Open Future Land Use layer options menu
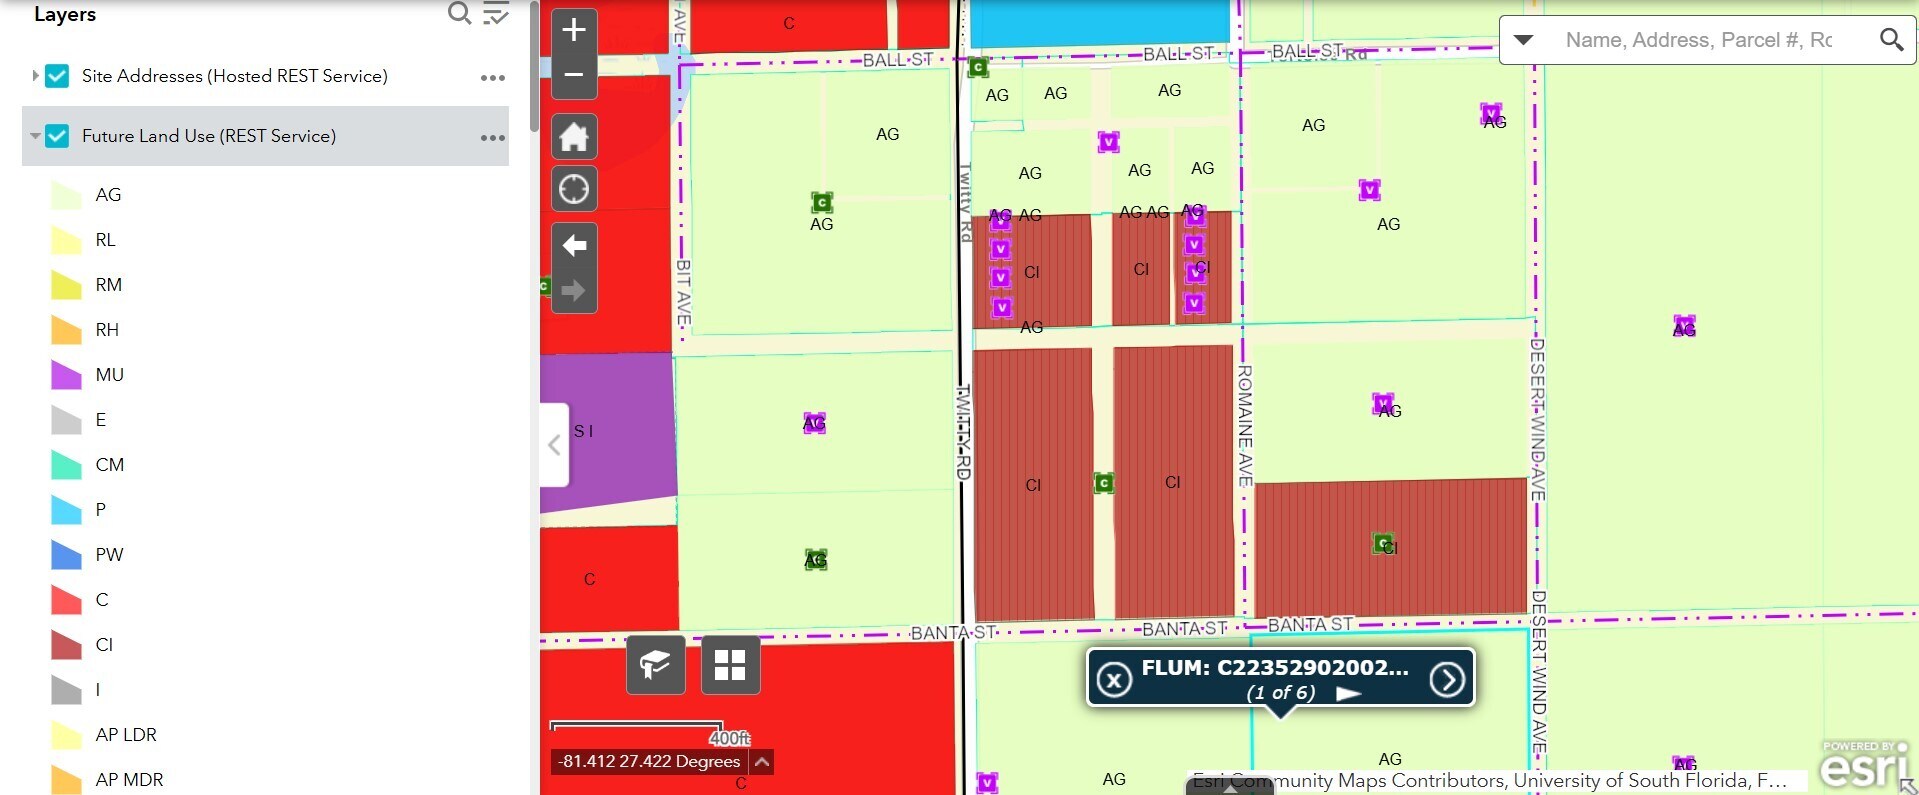 pyautogui.click(x=493, y=138)
